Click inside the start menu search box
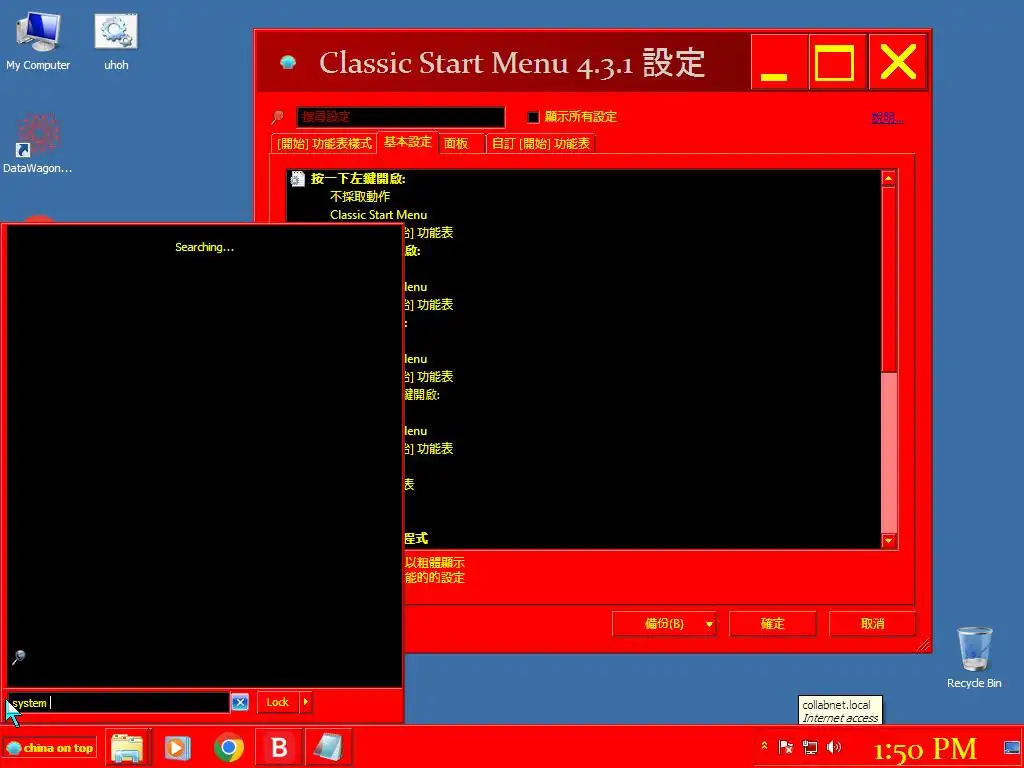Image resolution: width=1024 pixels, height=768 pixels. (x=118, y=703)
